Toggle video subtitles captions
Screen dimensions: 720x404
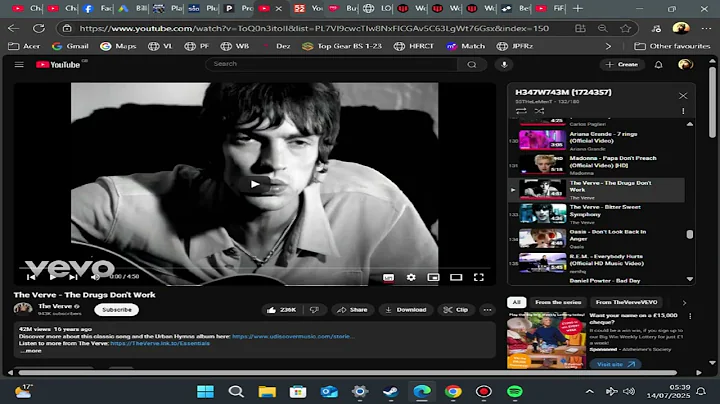point(388,277)
